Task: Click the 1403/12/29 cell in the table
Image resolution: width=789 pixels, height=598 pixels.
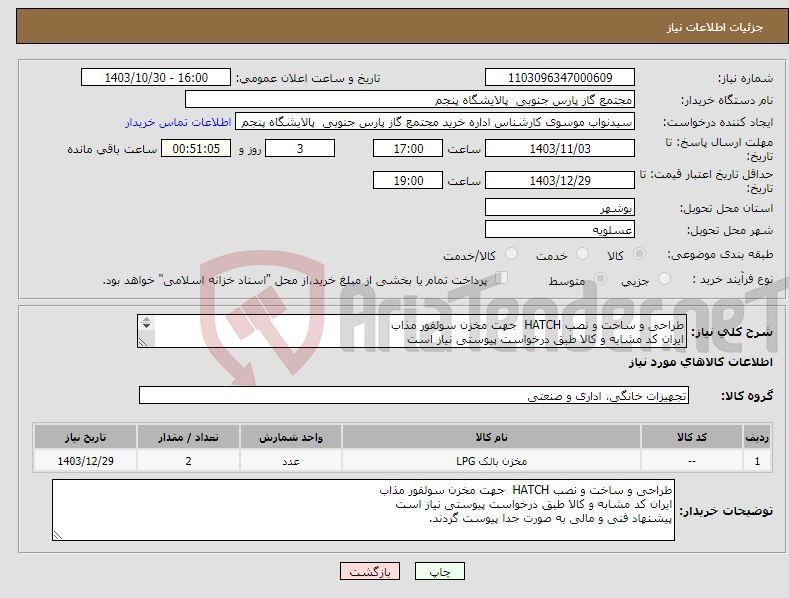Action: tap(86, 461)
